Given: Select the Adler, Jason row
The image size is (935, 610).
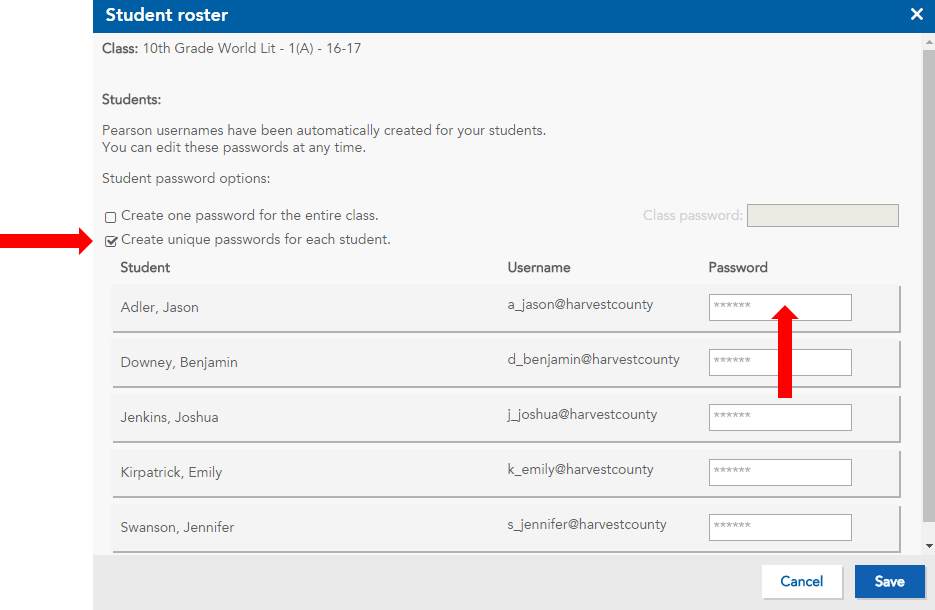Looking at the screenshot, I should (300, 307).
